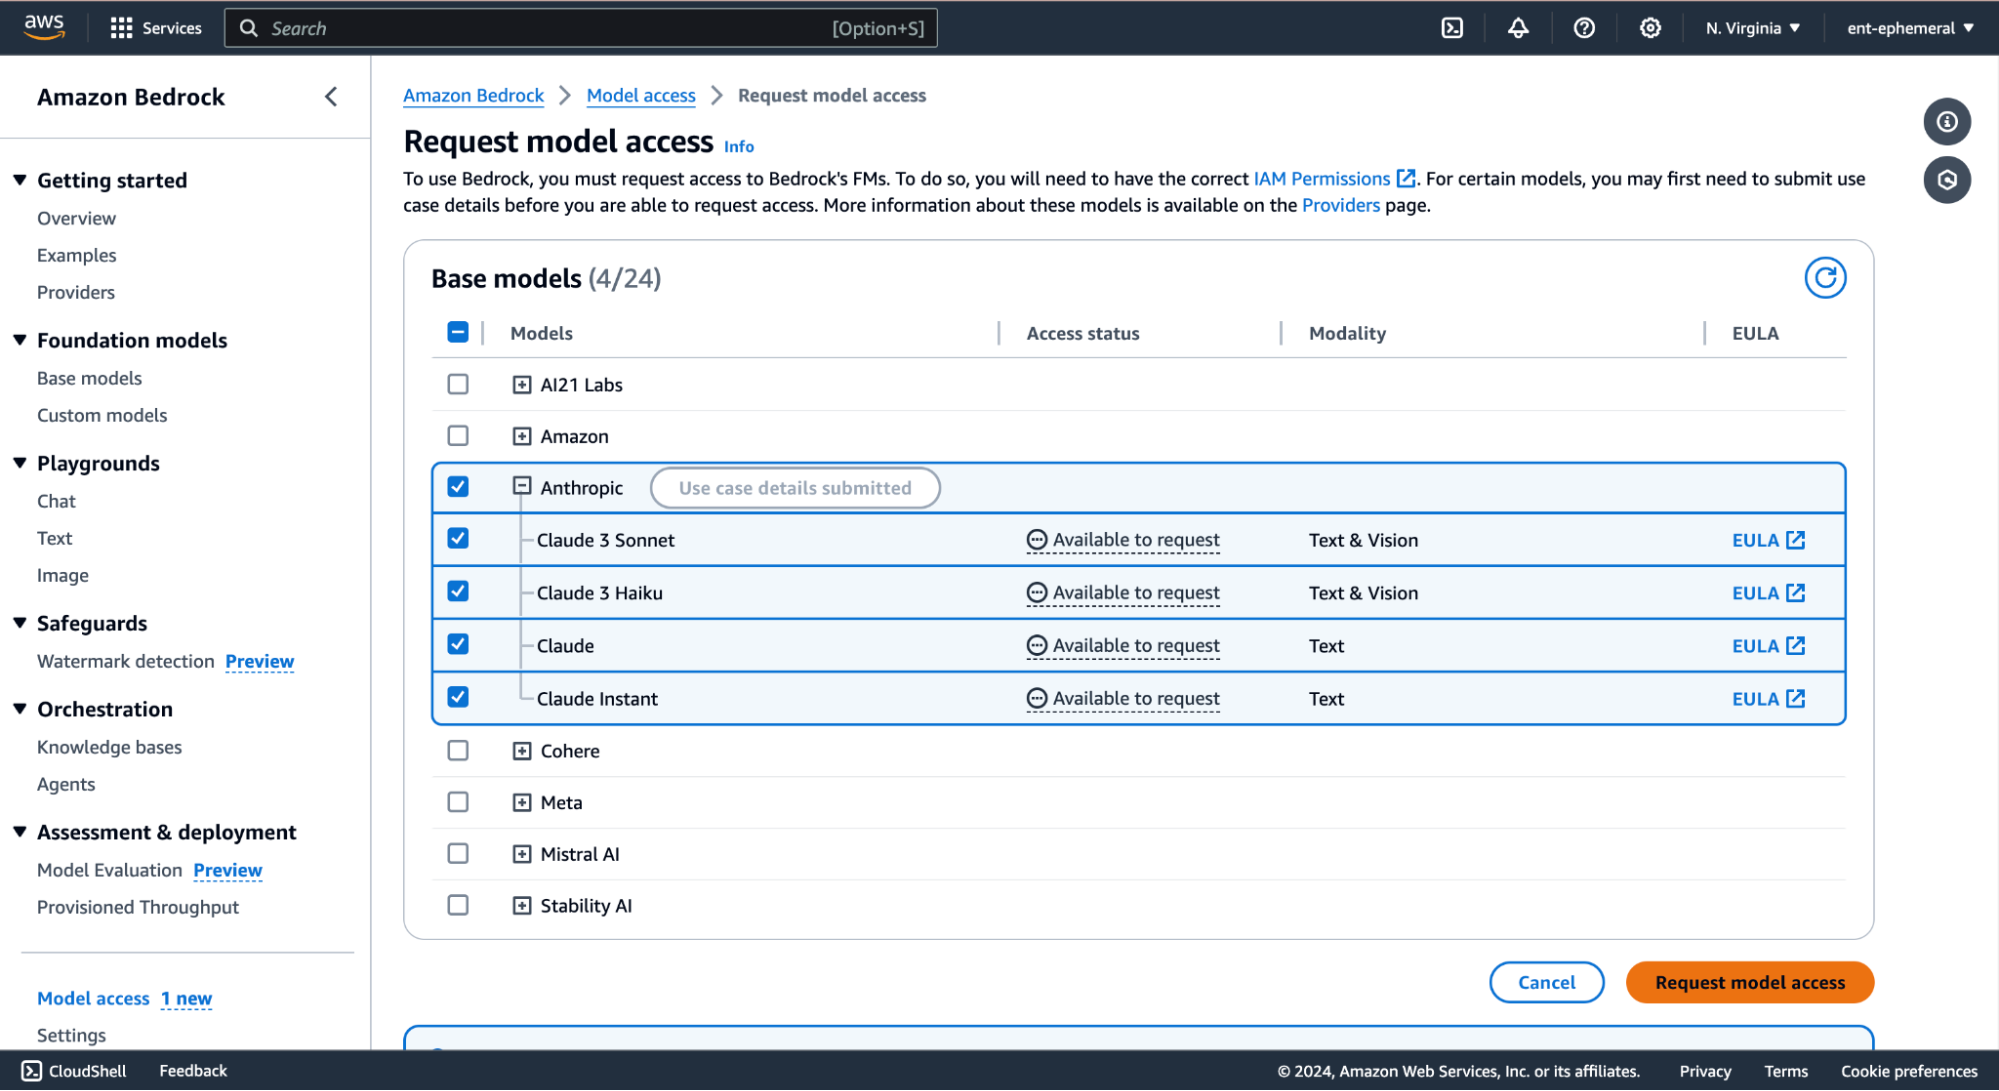Image resolution: width=1999 pixels, height=1091 pixels.
Task: Click Request model access button
Action: click(1749, 982)
